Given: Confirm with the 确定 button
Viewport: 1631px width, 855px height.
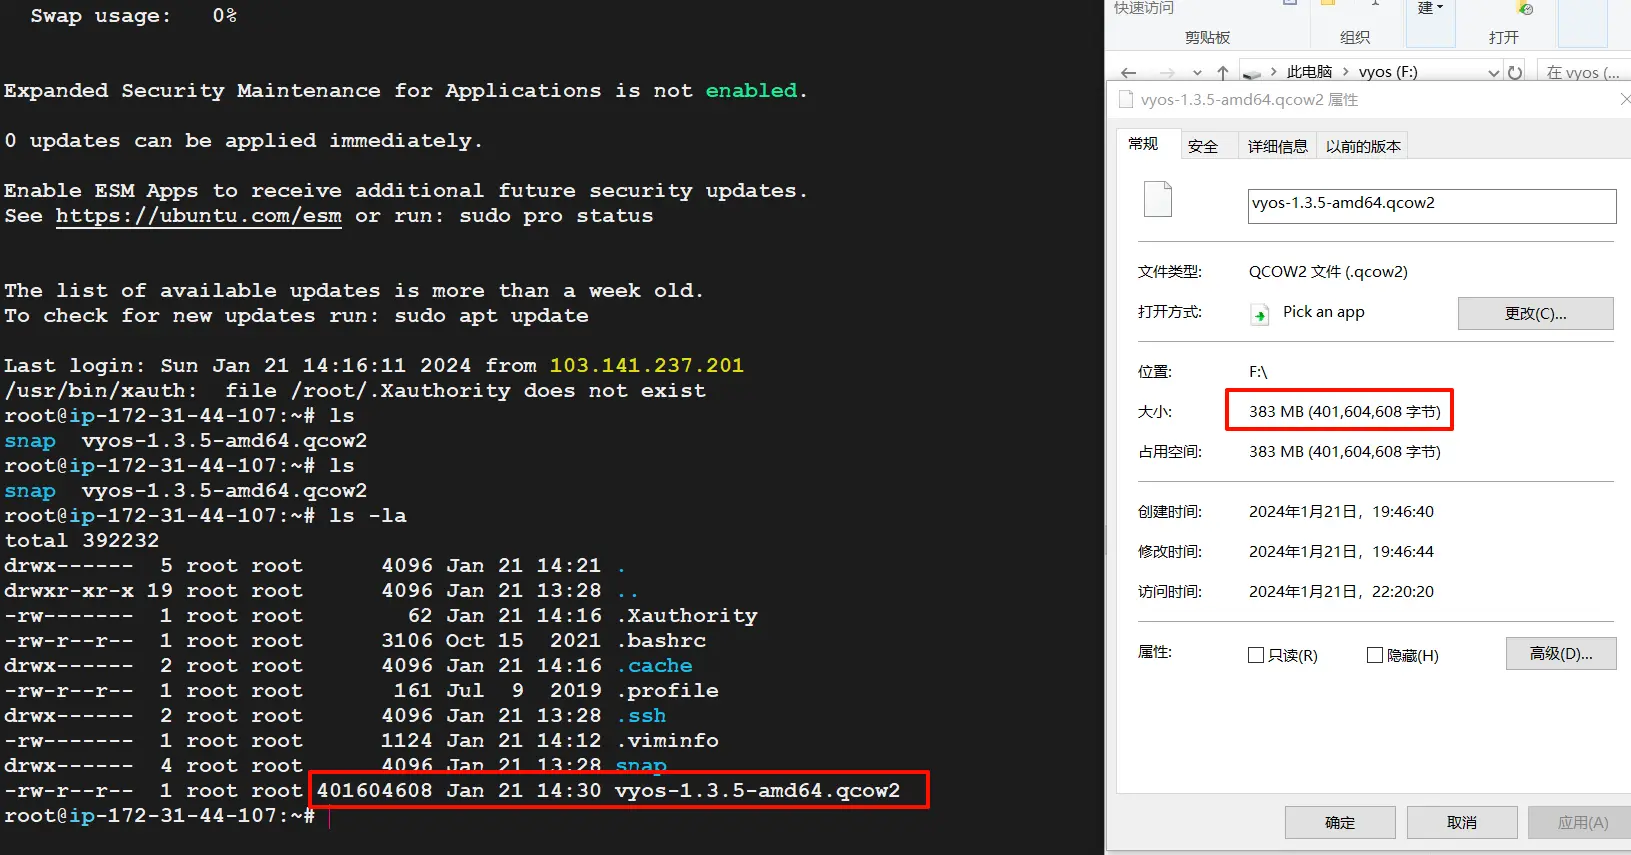Looking at the screenshot, I should click(x=1340, y=822).
